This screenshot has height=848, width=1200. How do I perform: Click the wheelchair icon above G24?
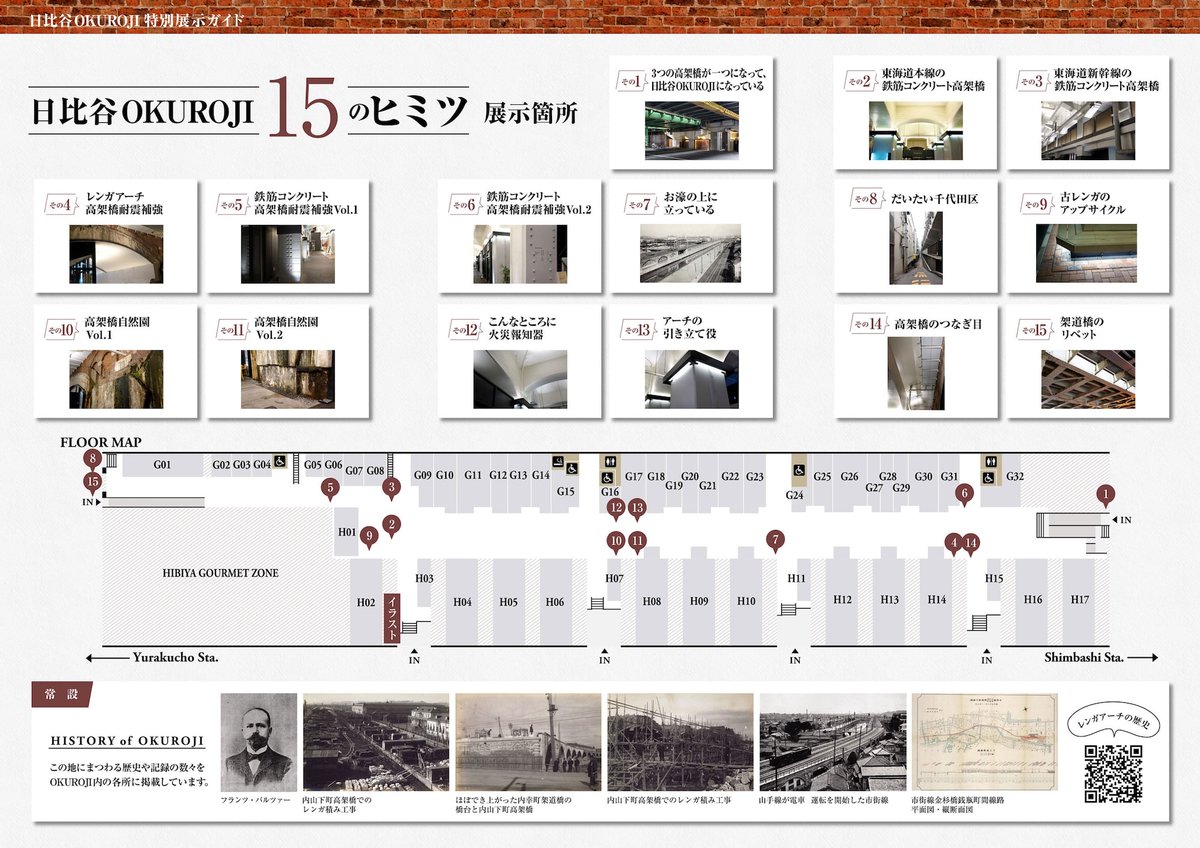tap(799, 470)
